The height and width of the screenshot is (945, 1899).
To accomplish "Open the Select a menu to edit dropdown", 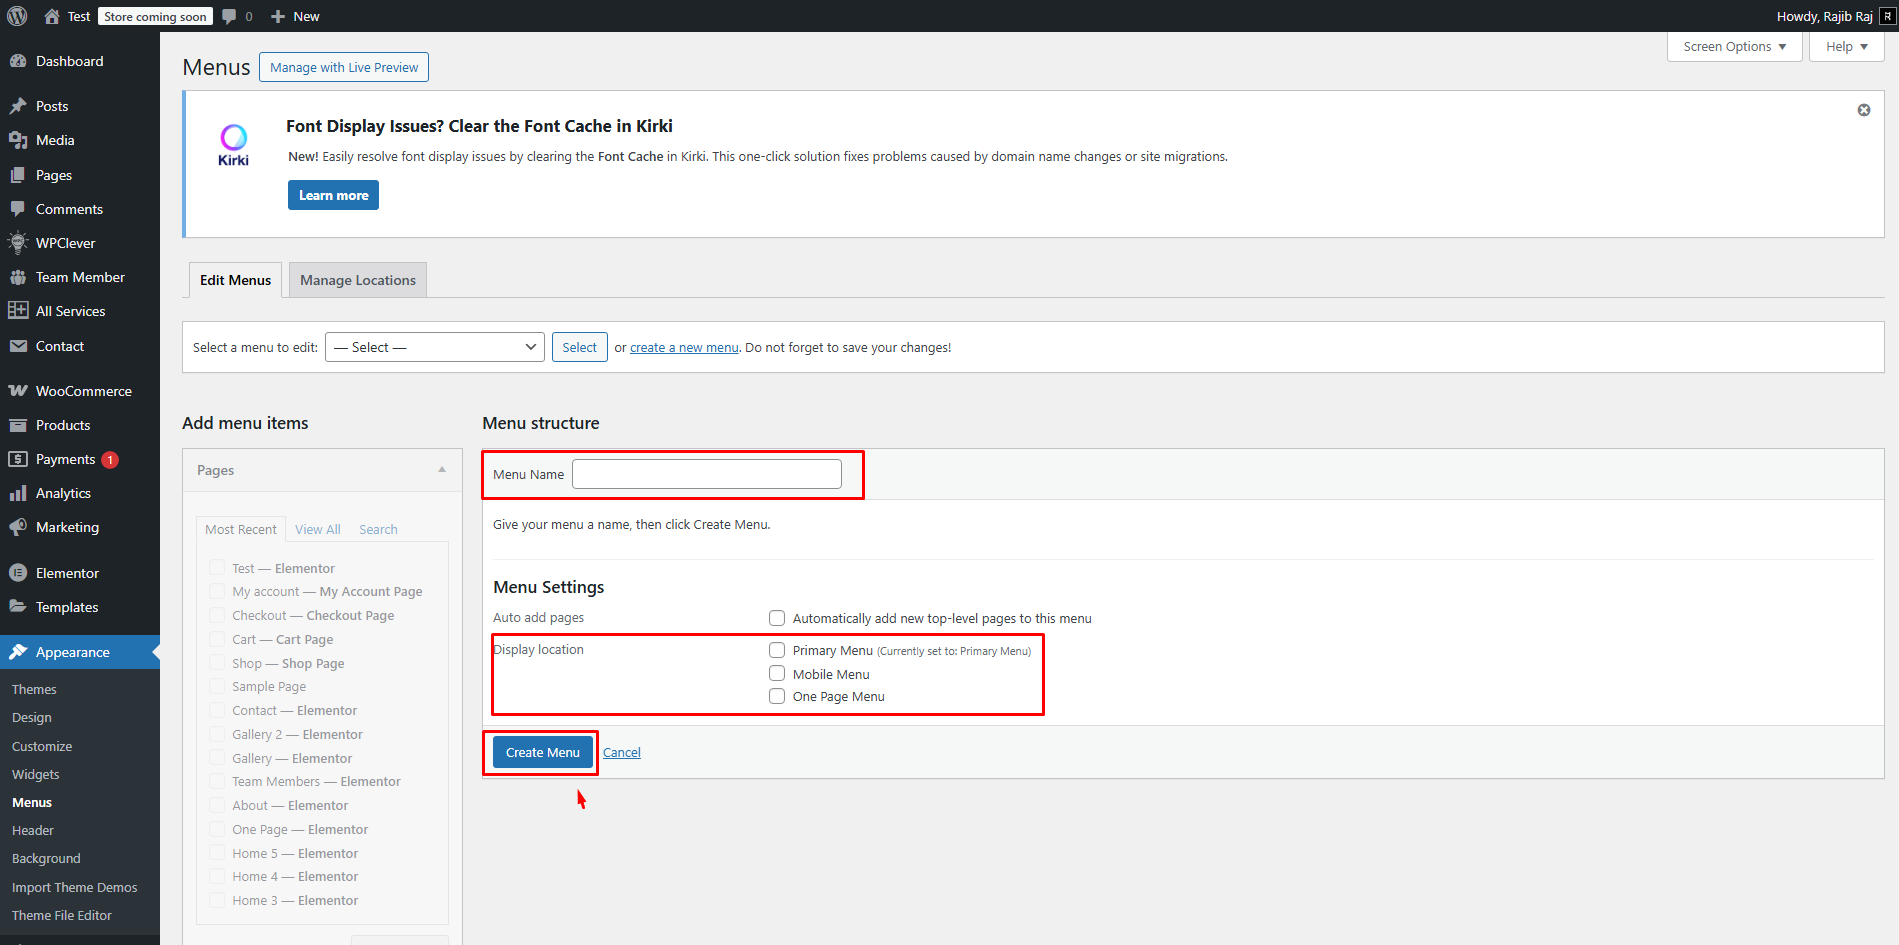I will coord(435,347).
